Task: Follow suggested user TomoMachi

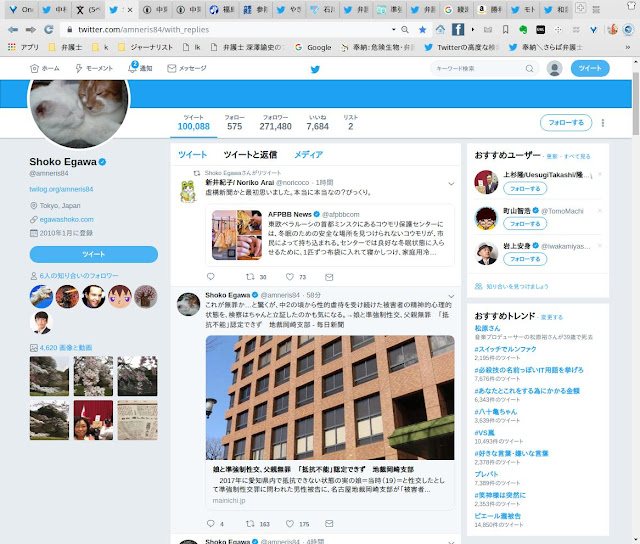Action: pyautogui.click(x=525, y=224)
